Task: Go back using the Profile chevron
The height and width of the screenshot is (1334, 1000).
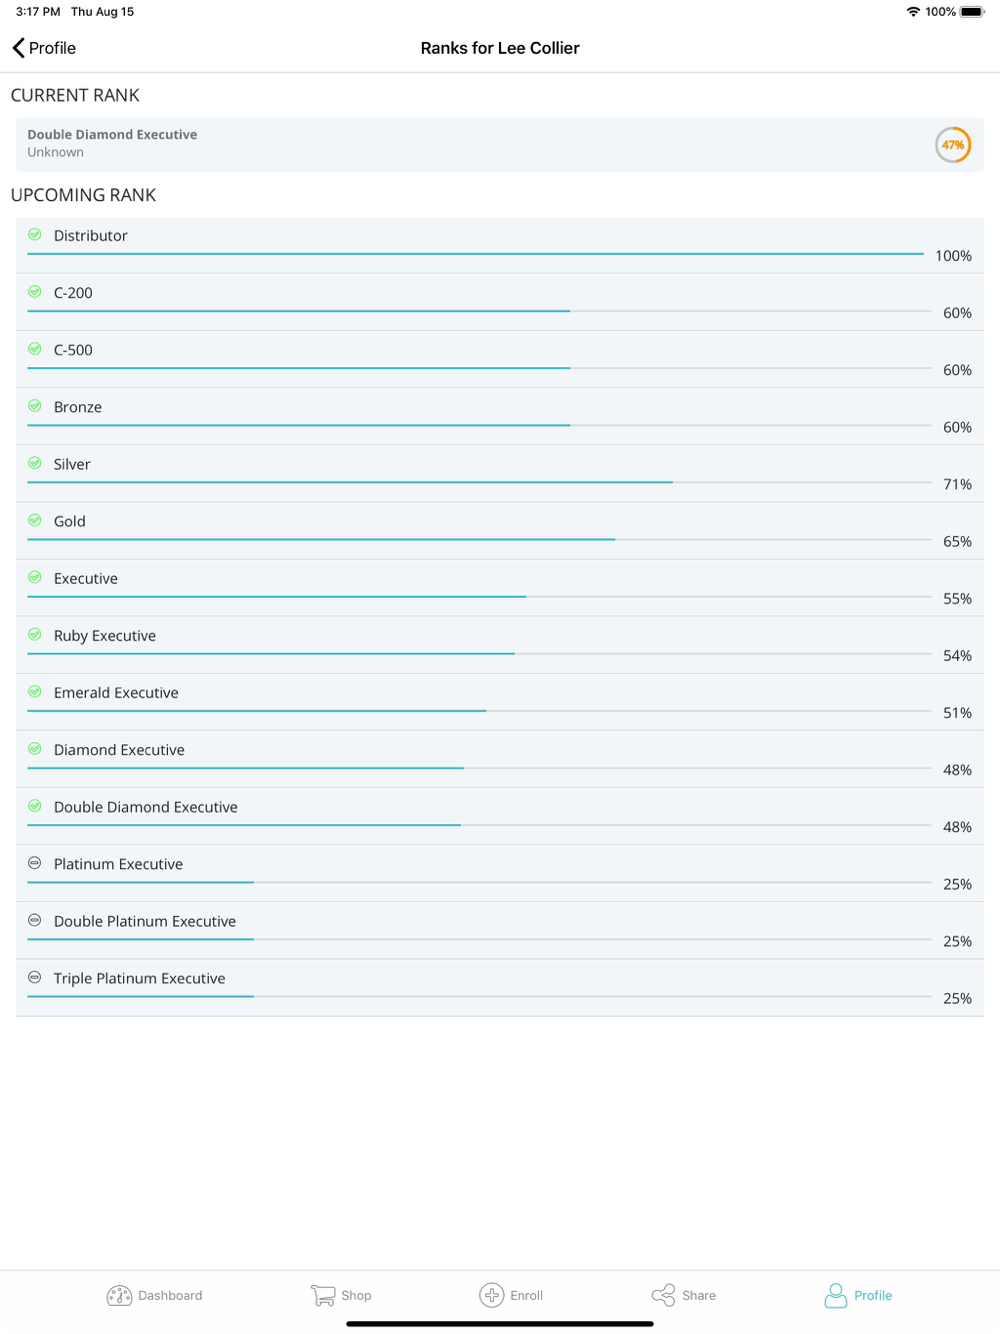Action: pos(19,48)
